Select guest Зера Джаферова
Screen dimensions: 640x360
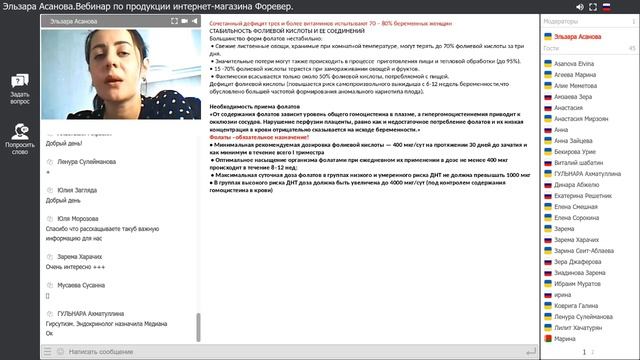[x=578, y=262]
